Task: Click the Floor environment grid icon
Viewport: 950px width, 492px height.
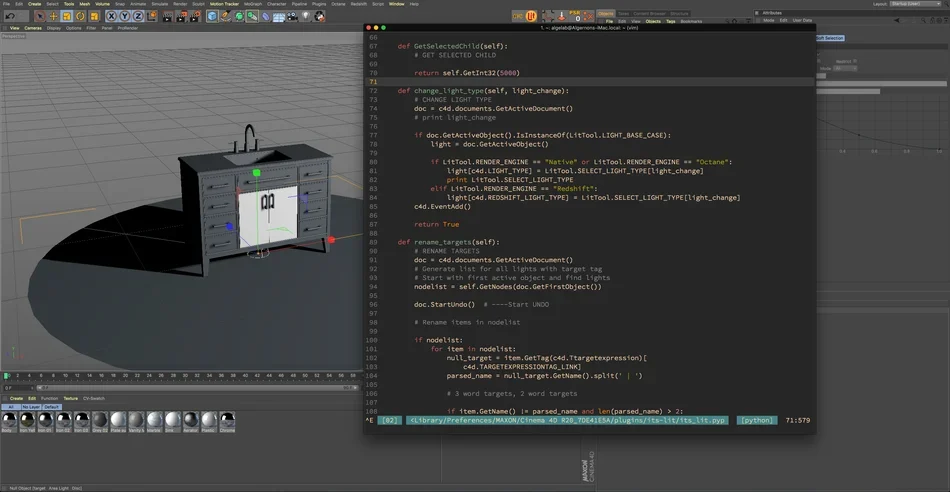Action: click(x=279, y=16)
